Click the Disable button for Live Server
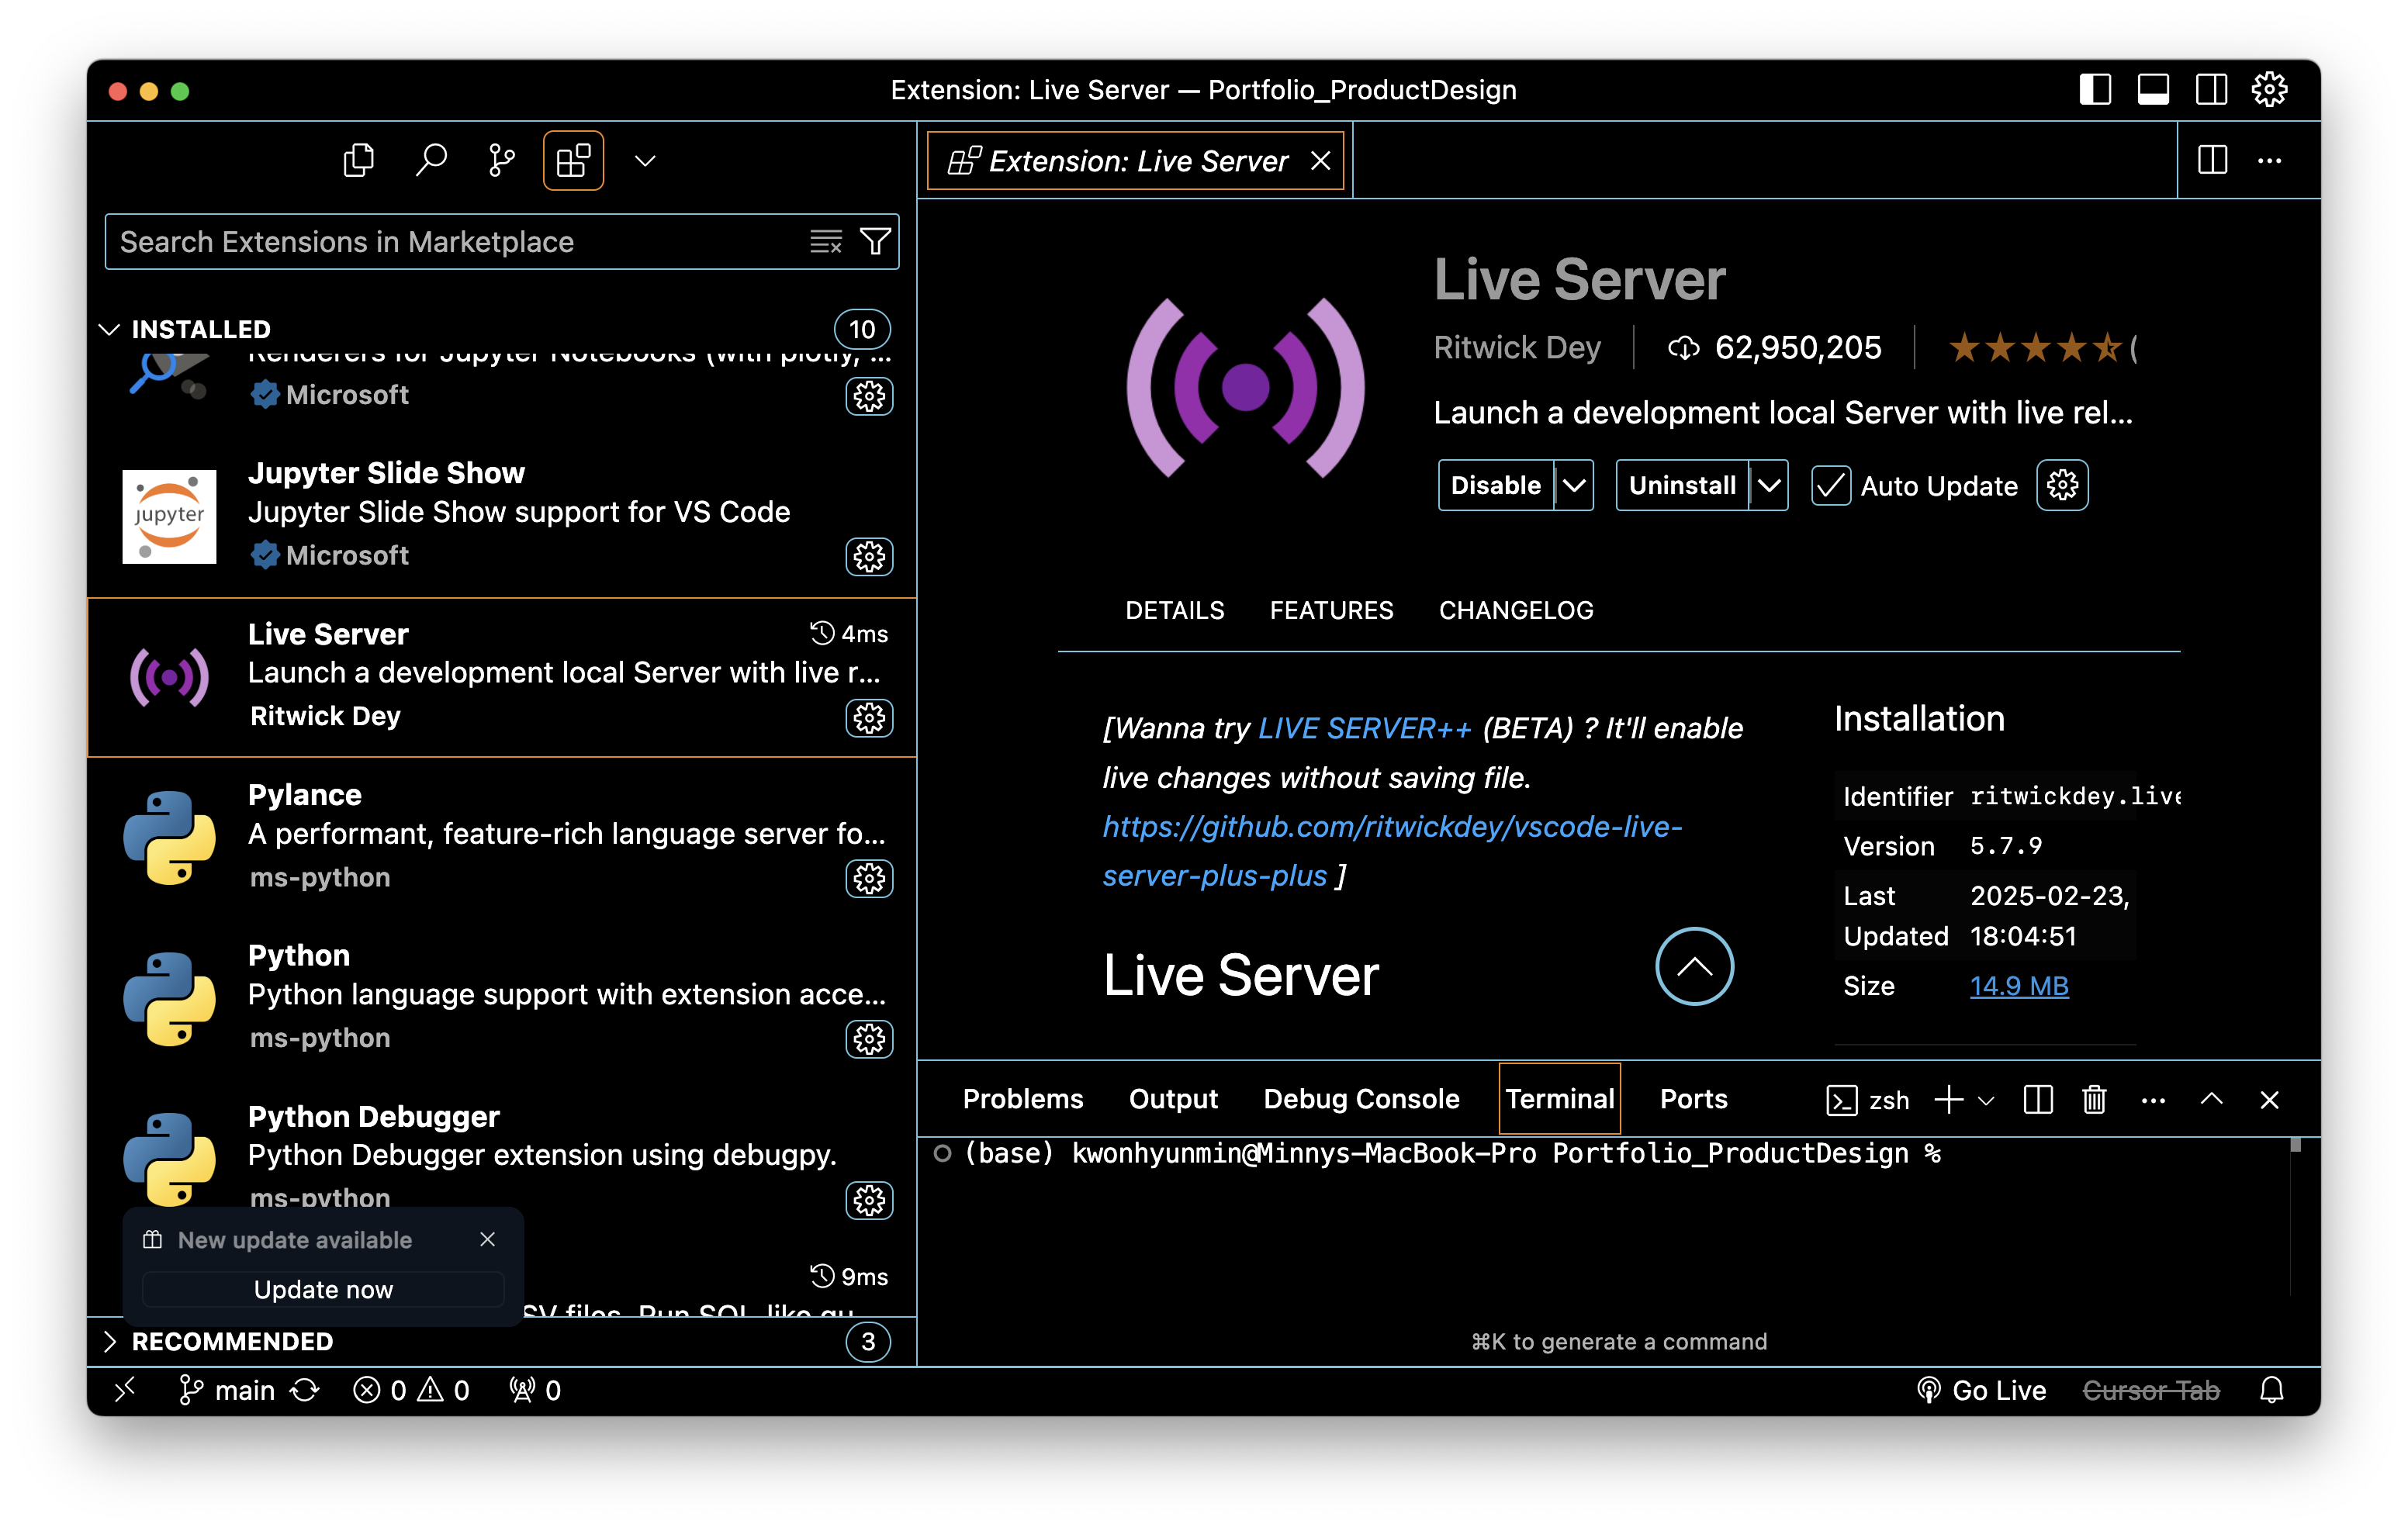This screenshot has width=2408, height=1531. 1495,486
